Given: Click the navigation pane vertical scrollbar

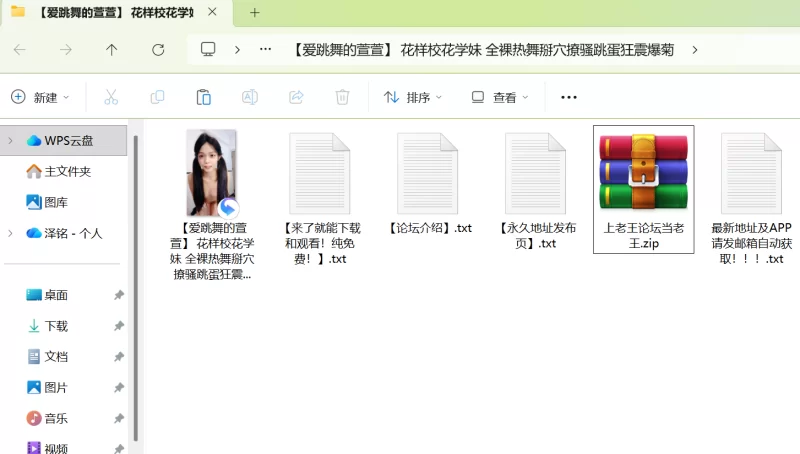Looking at the screenshot, I should 136,287.
